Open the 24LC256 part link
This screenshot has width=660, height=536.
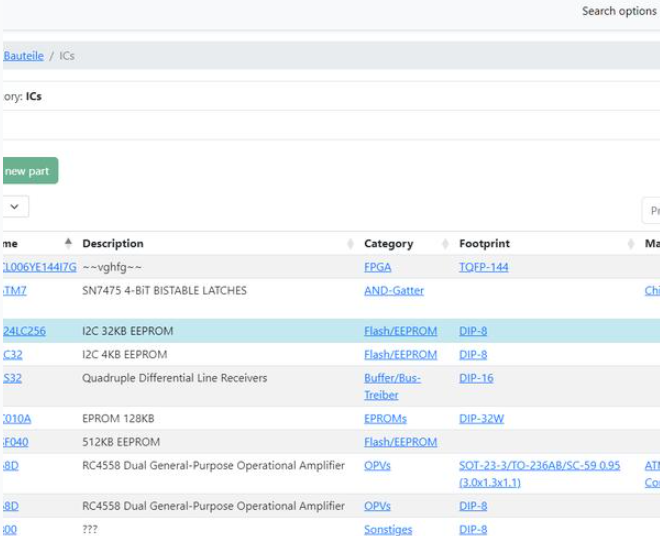pos(24,331)
